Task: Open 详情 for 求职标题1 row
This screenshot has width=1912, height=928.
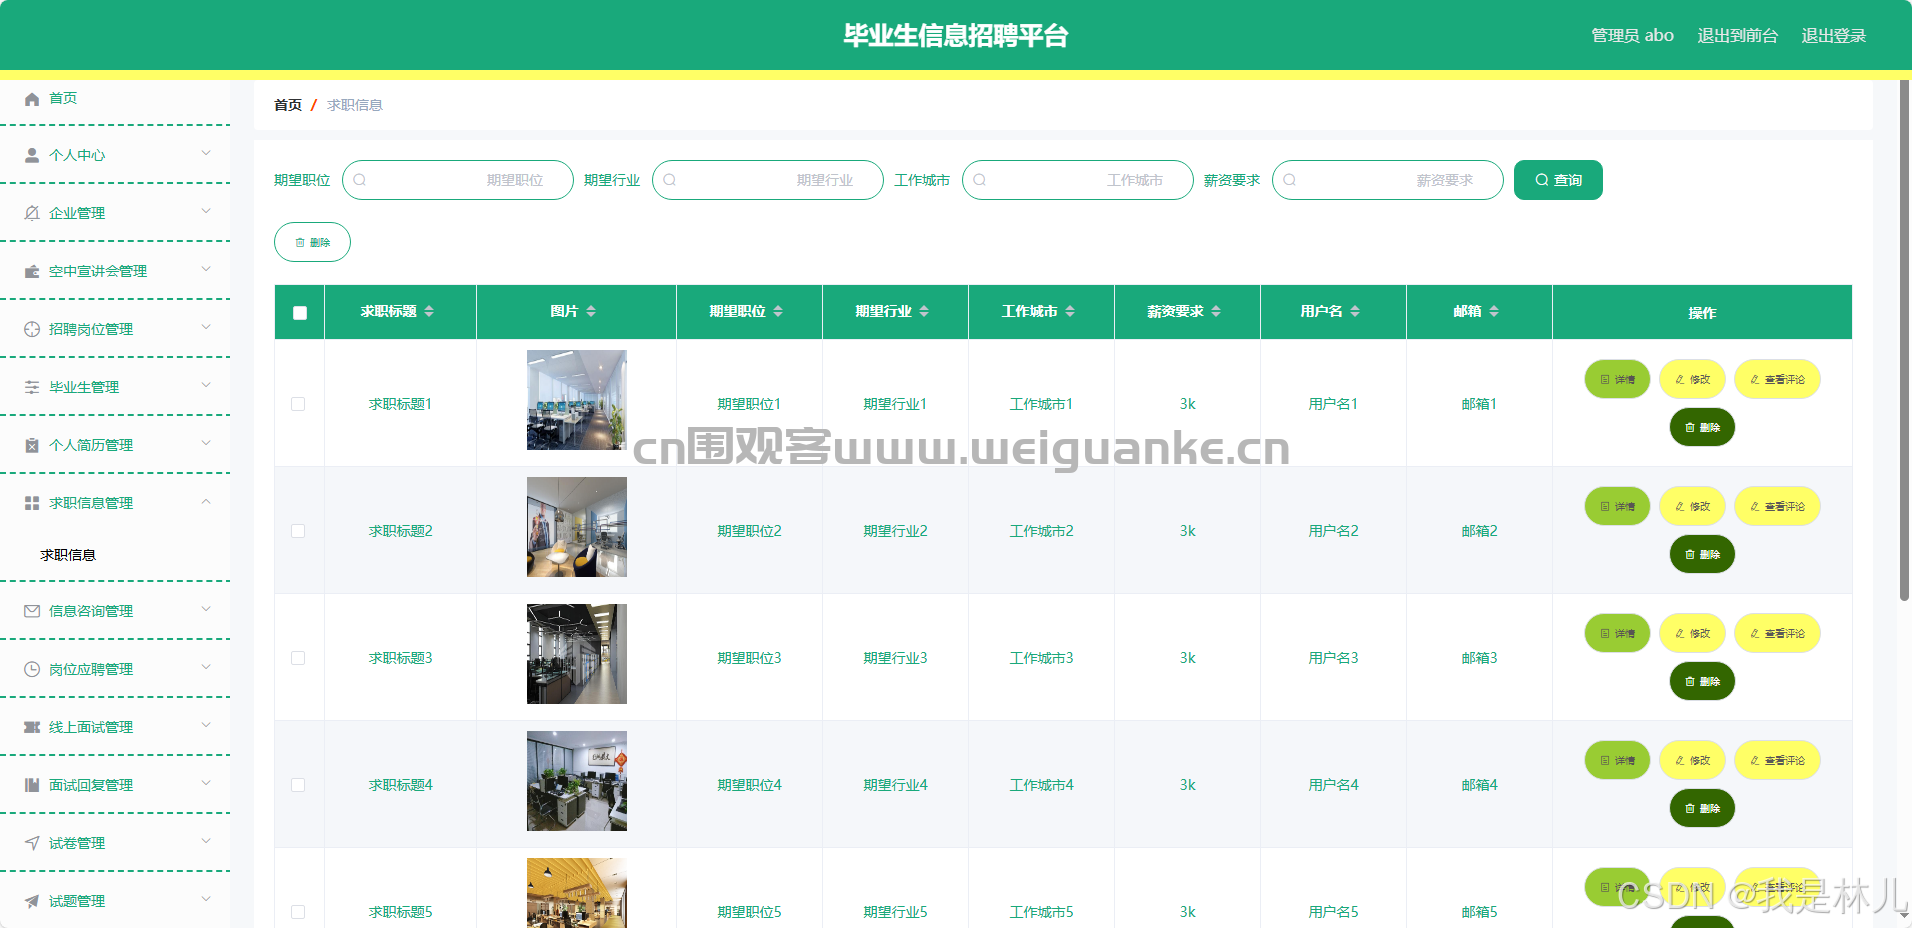Action: pyautogui.click(x=1617, y=379)
